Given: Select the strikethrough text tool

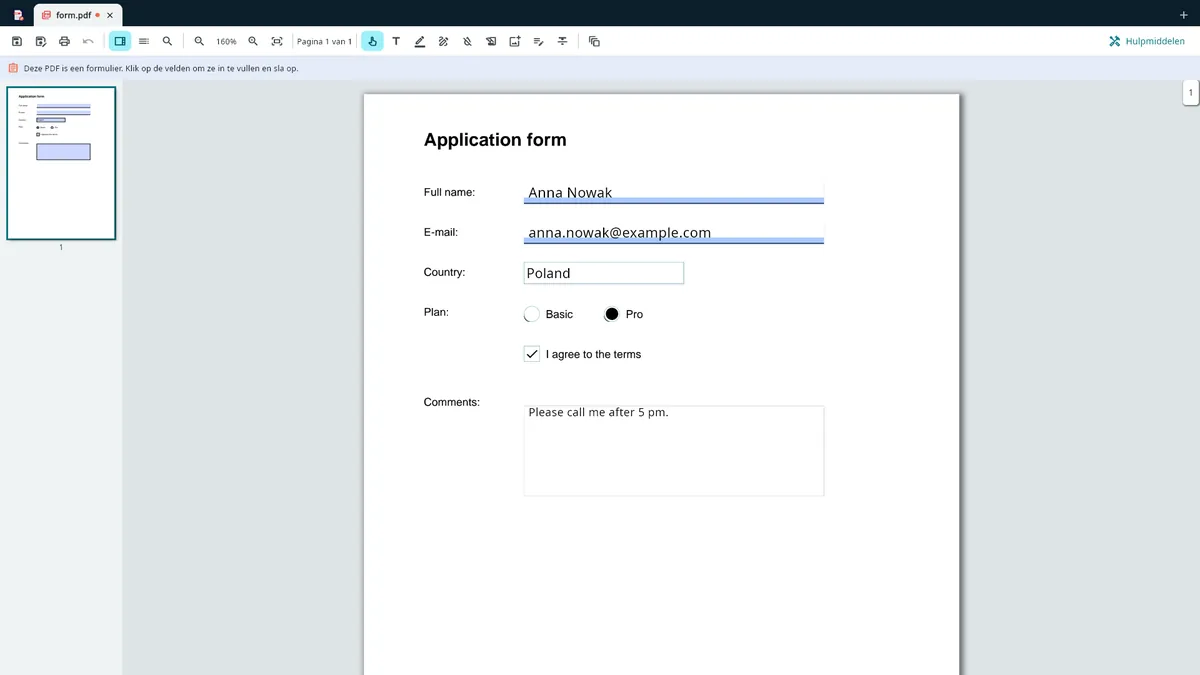Looking at the screenshot, I should point(563,41).
